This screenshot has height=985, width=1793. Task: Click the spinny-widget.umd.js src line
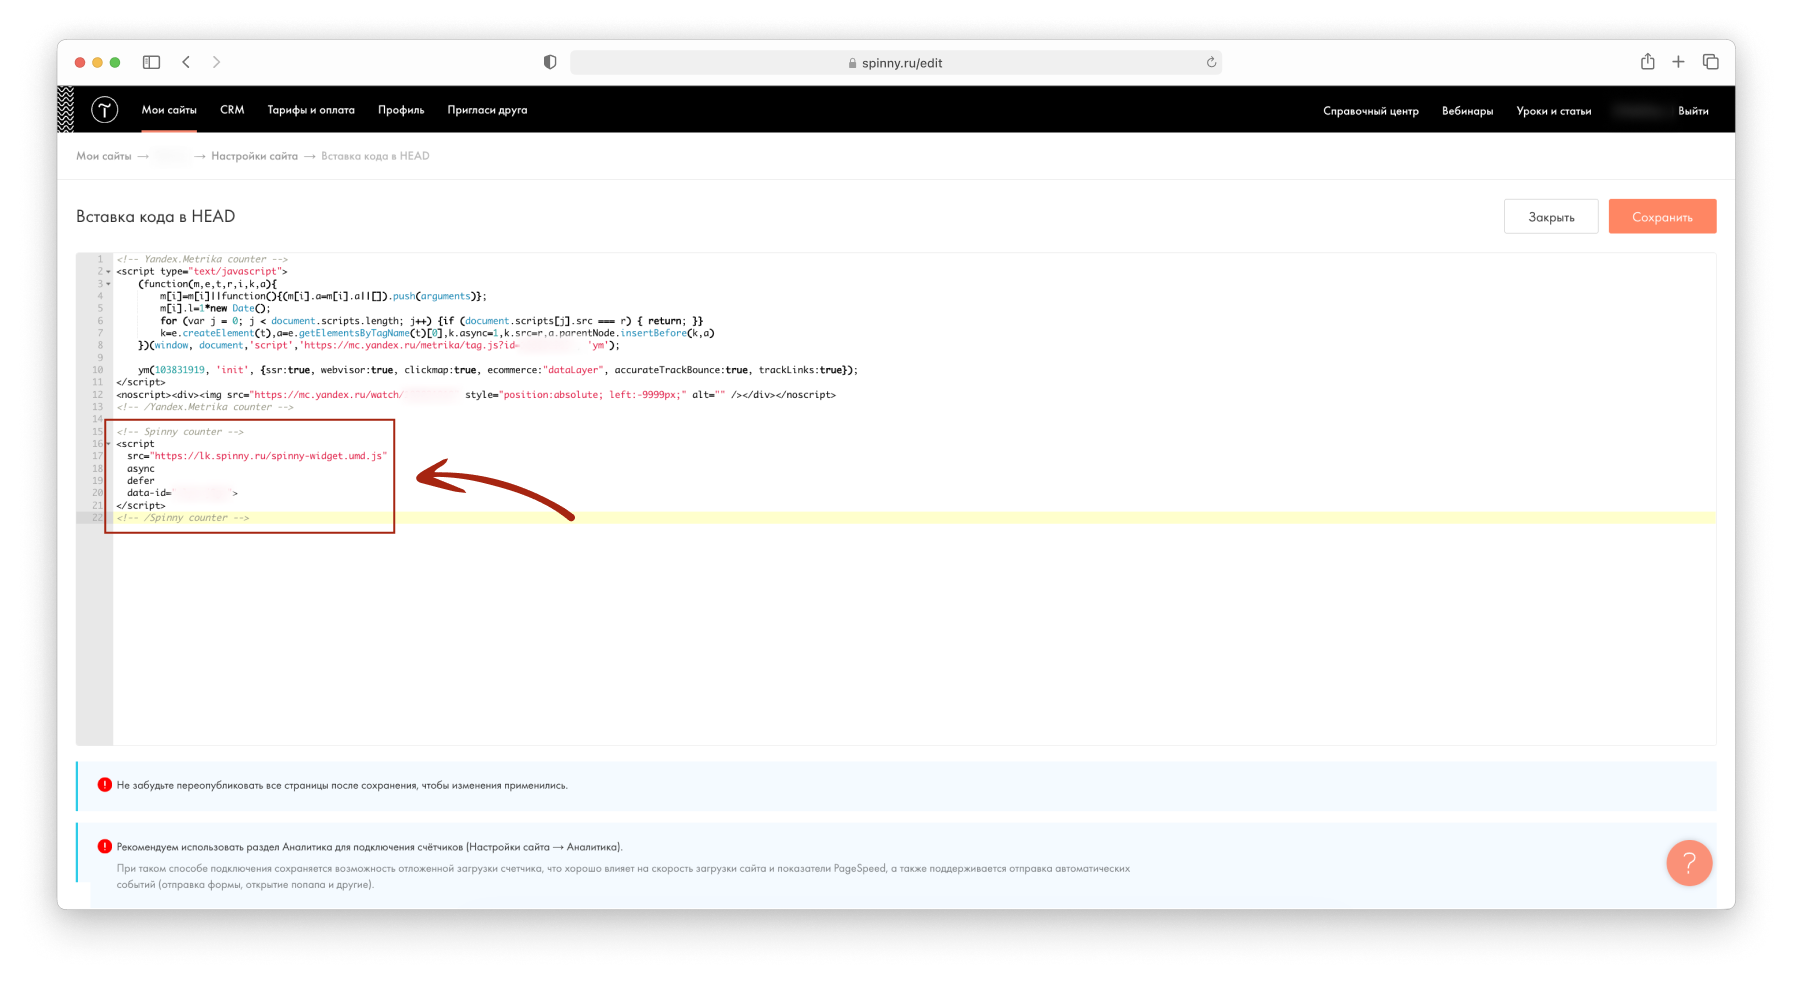tap(257, 456)
